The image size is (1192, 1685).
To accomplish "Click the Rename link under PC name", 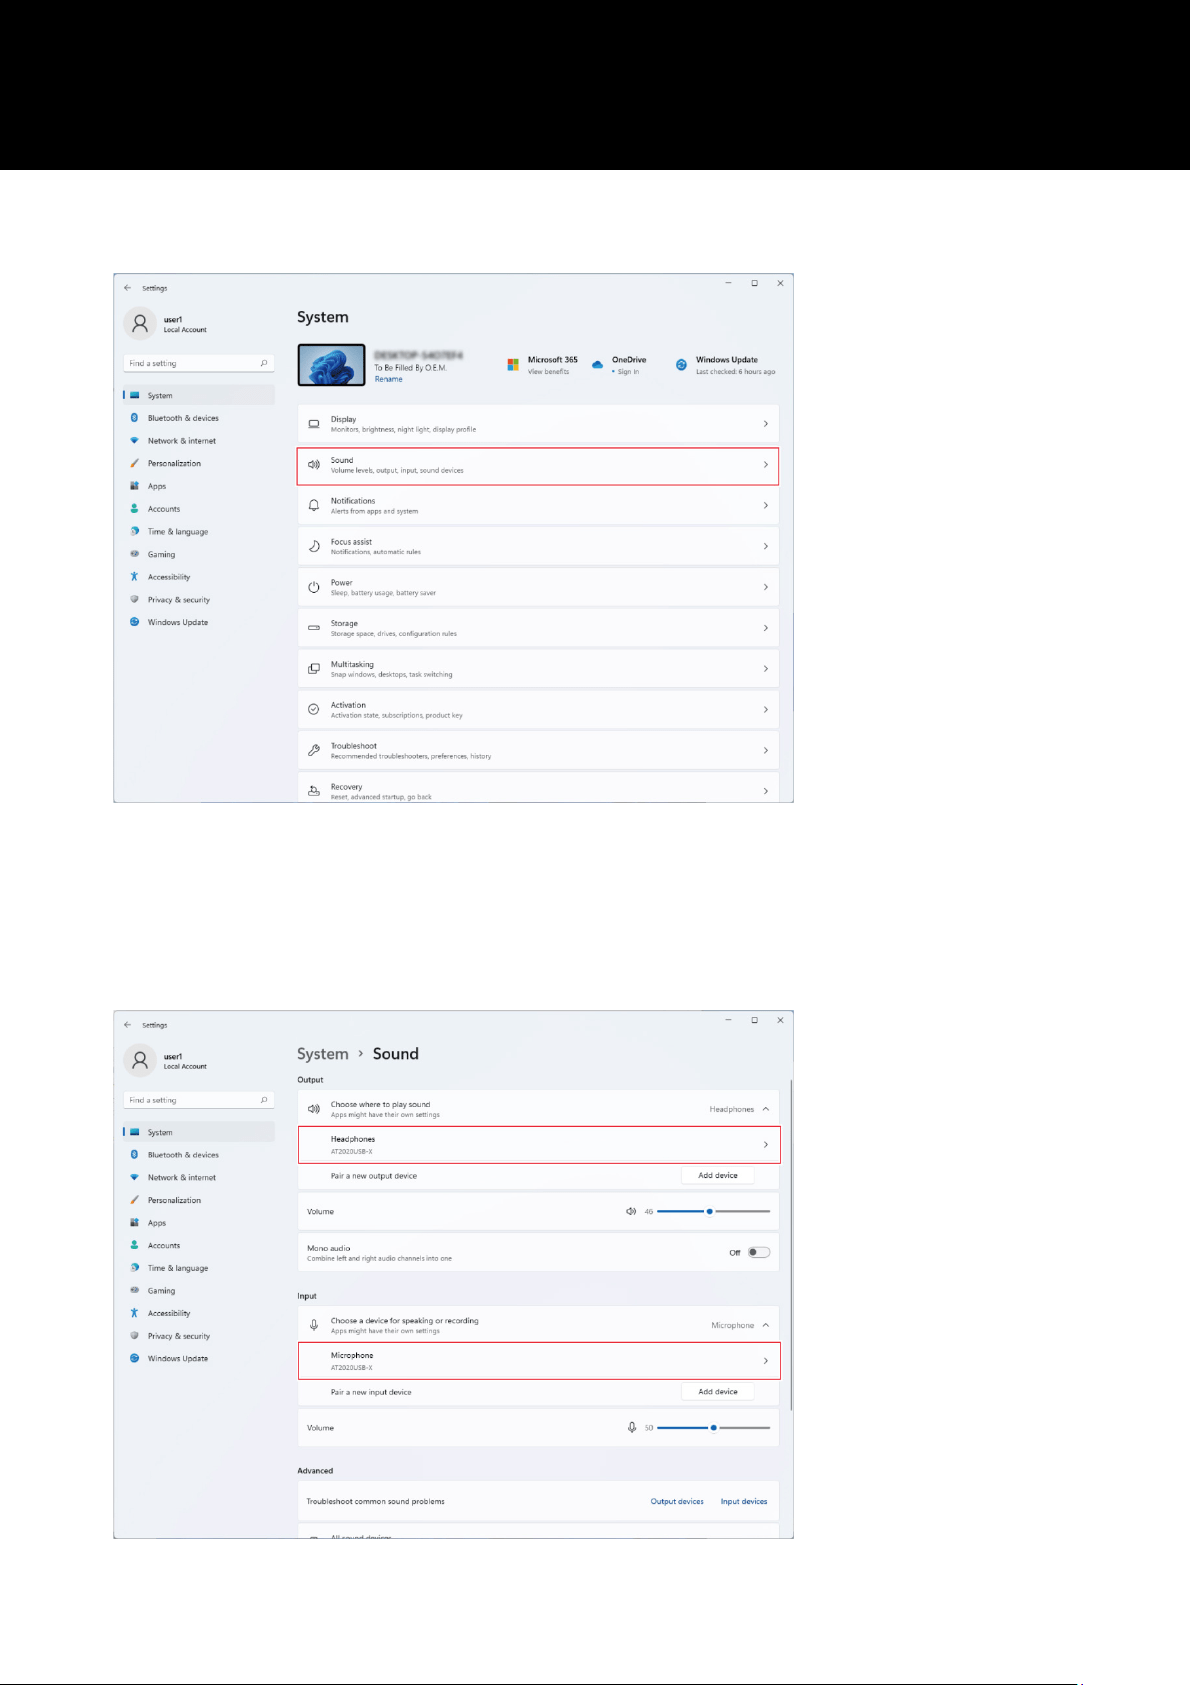I will [x=389, y=379].
